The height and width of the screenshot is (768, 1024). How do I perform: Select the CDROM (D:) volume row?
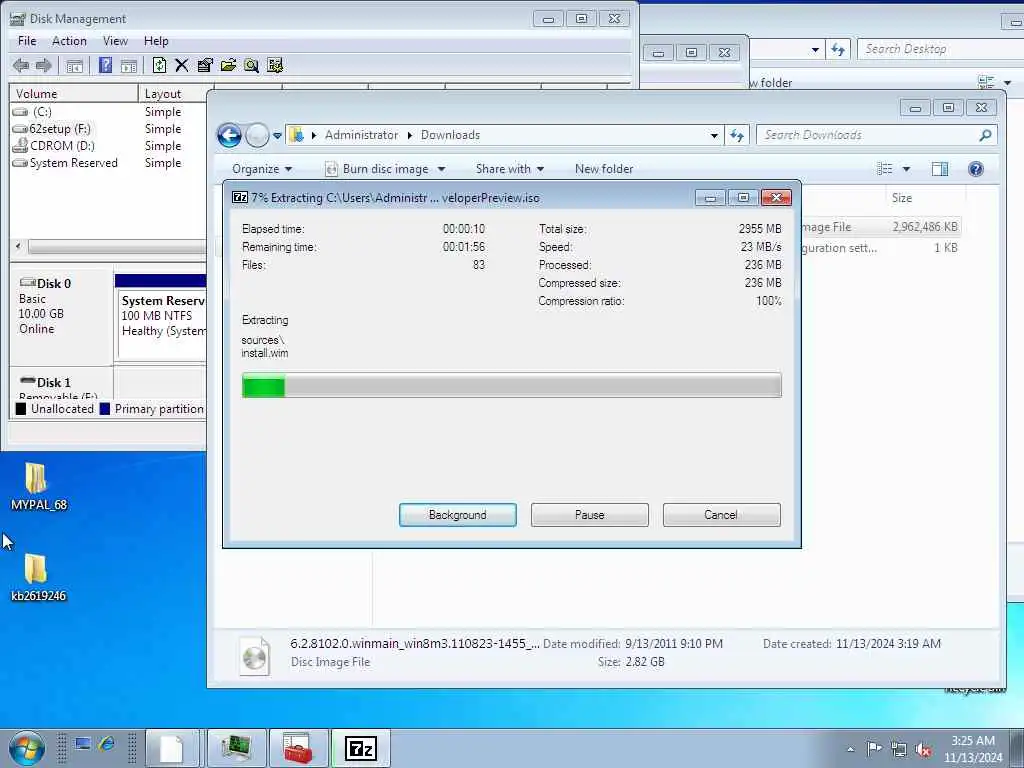coord(108,146)
